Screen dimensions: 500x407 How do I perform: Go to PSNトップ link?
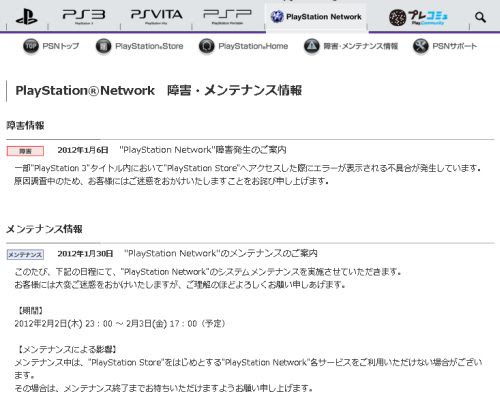coord(61,46)
